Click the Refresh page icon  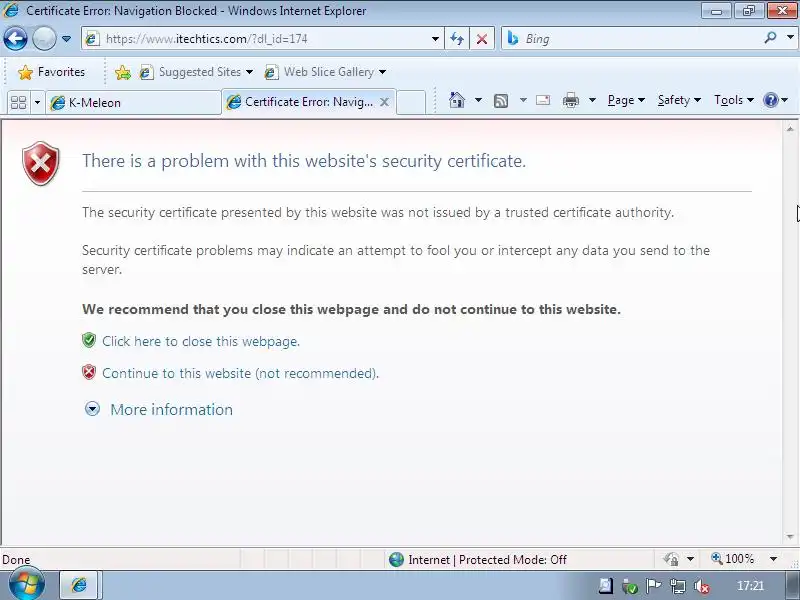(457, 39)
